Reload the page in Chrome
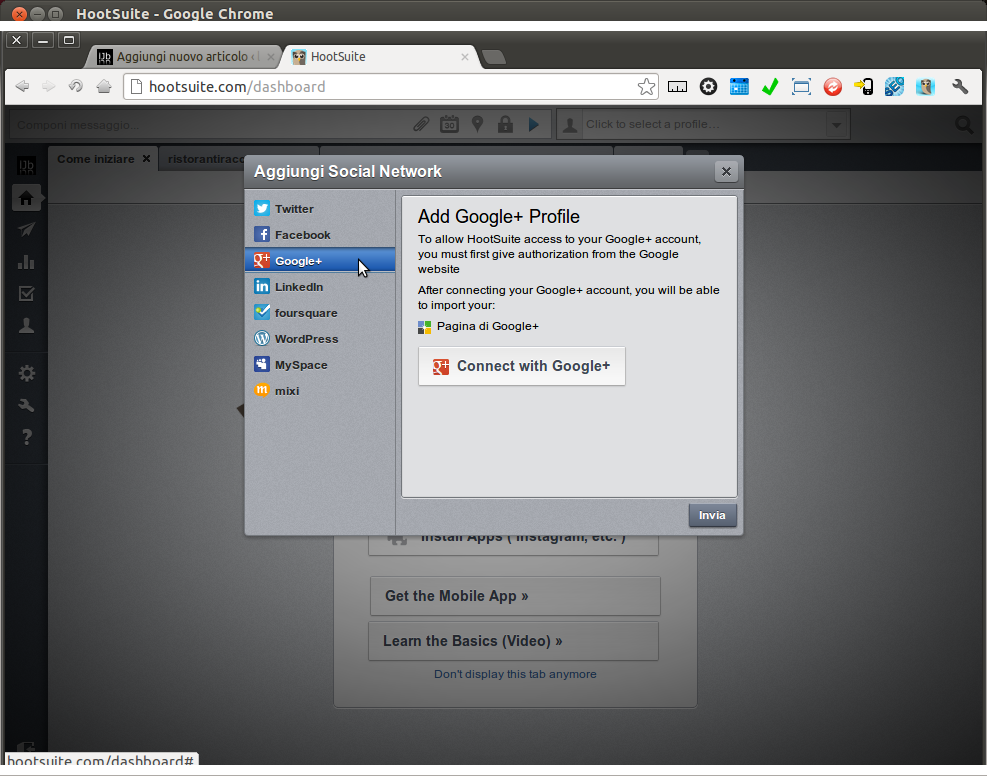Screen dimensions: 987x776 tap(76, 86)
